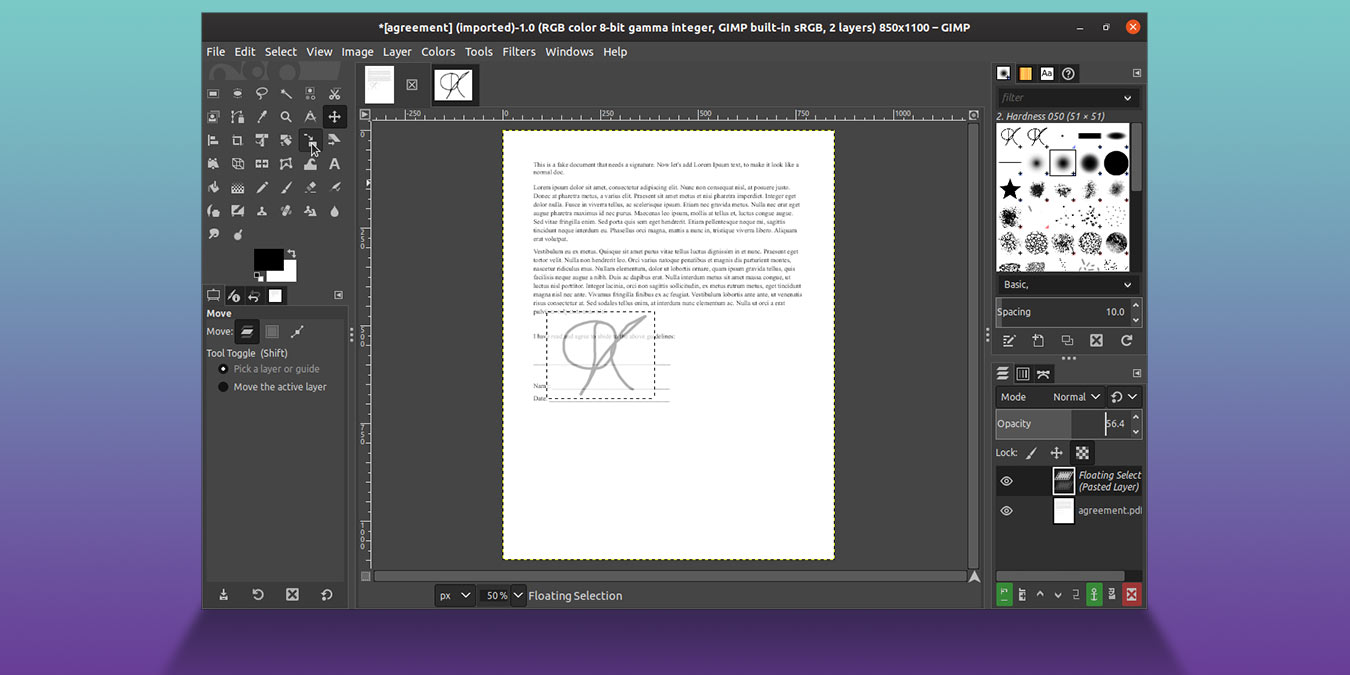This screenshot has height=675, width=1350.
Task: Select the Move the active layer option
Action: tap(222, 386)
